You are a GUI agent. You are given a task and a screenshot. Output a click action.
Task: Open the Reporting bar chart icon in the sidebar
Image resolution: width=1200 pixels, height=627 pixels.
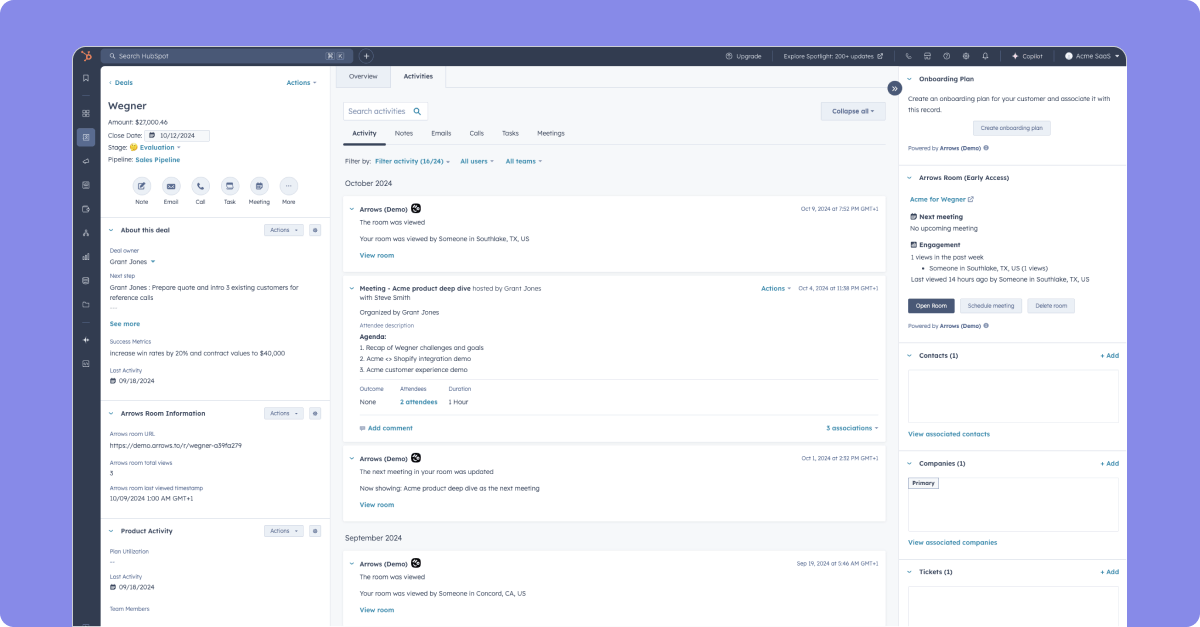point(86,256)
